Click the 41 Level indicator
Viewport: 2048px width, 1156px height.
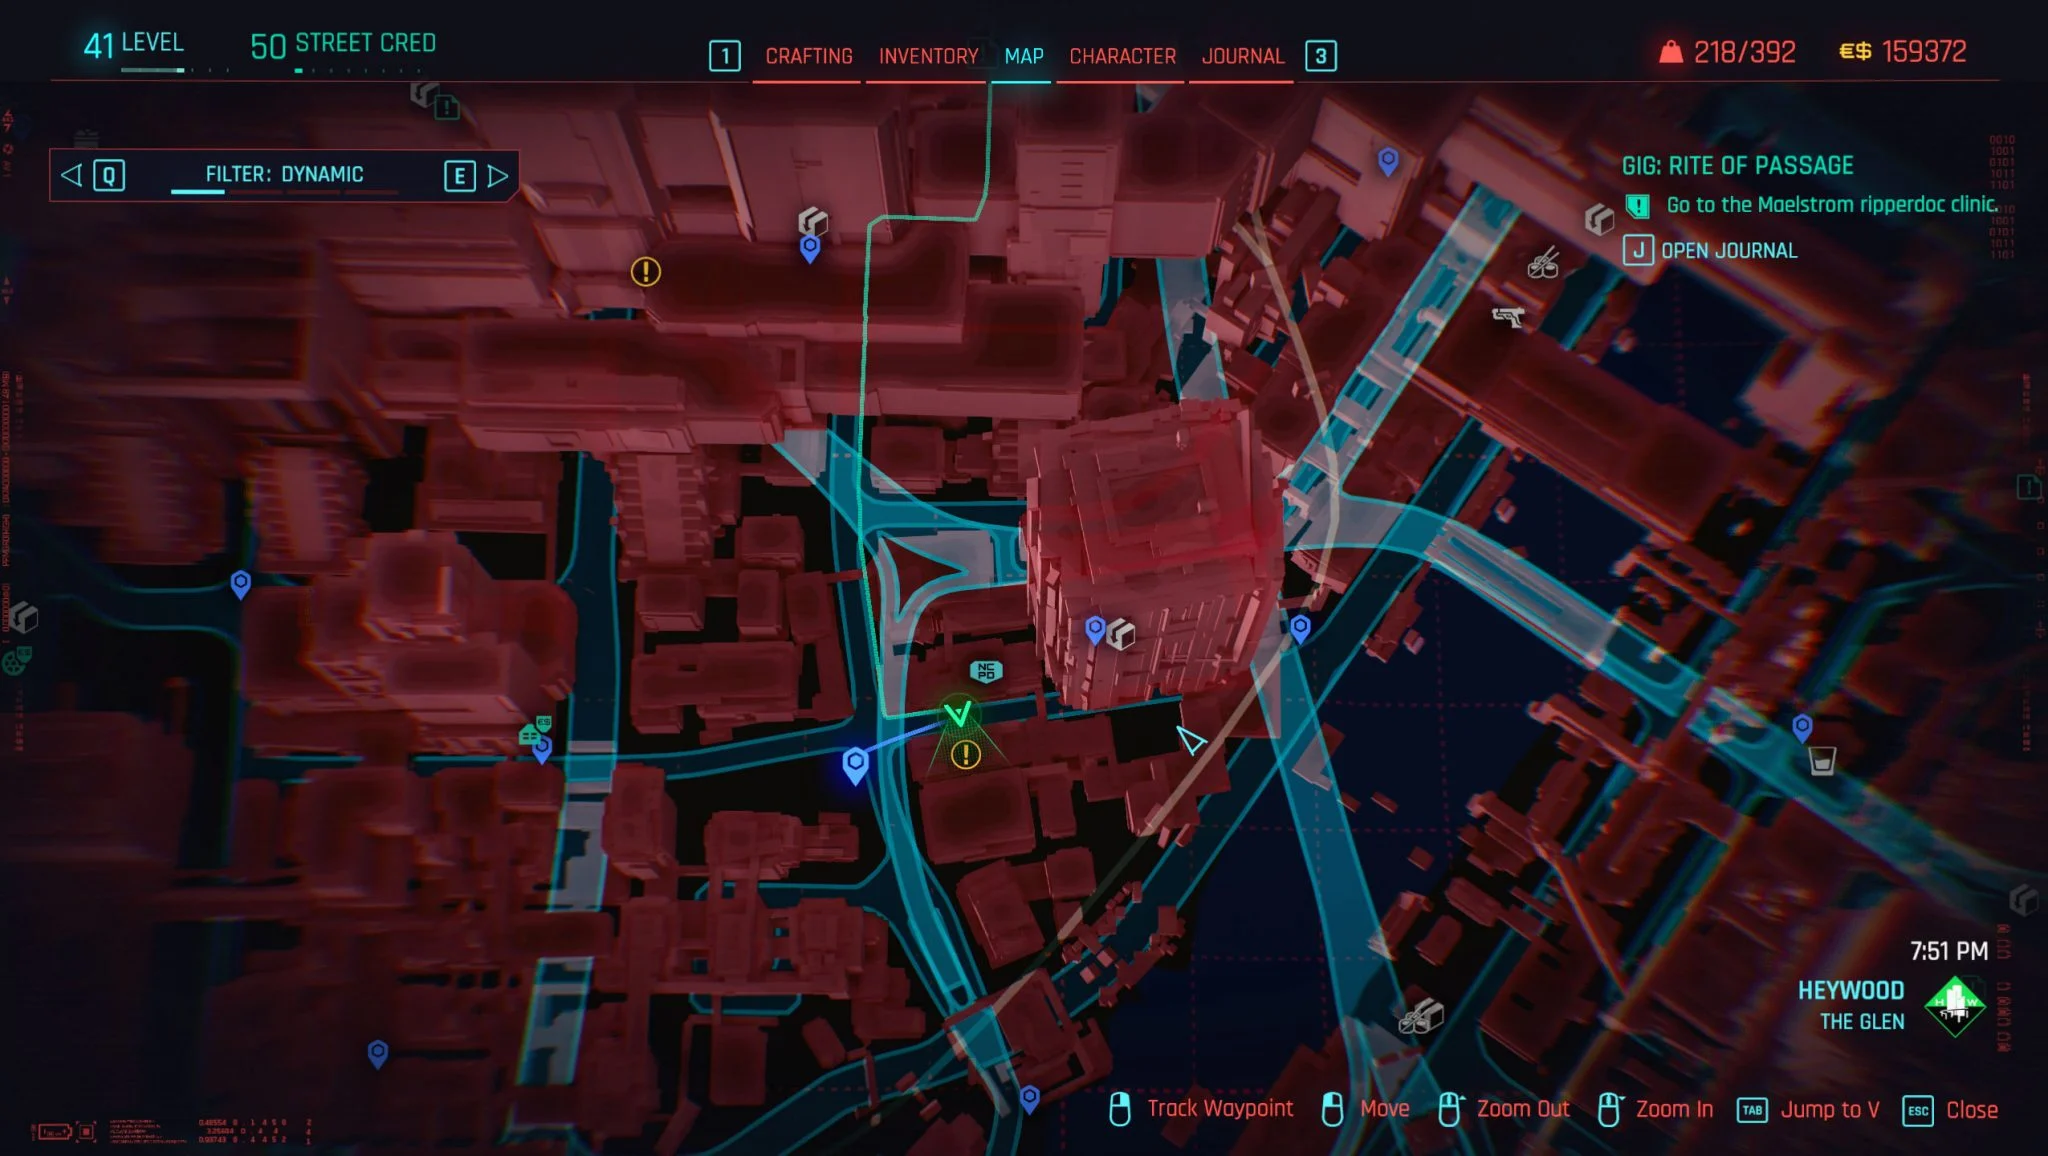coord(133,44)
